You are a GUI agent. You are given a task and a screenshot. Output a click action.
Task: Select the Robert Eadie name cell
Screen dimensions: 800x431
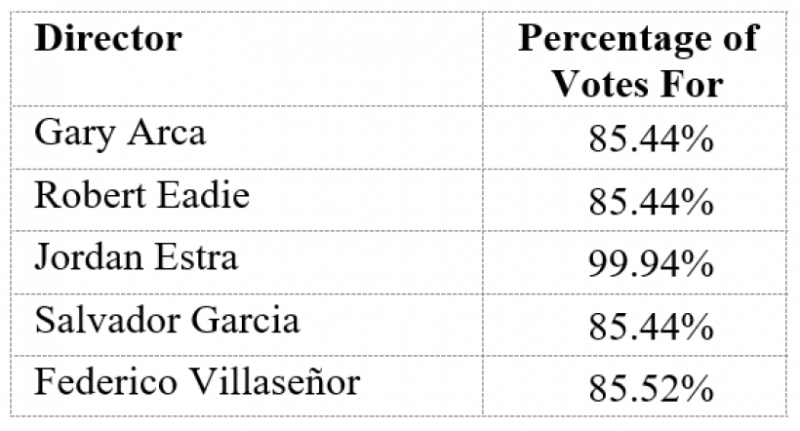pyautogui.click(x=141, y=196)
